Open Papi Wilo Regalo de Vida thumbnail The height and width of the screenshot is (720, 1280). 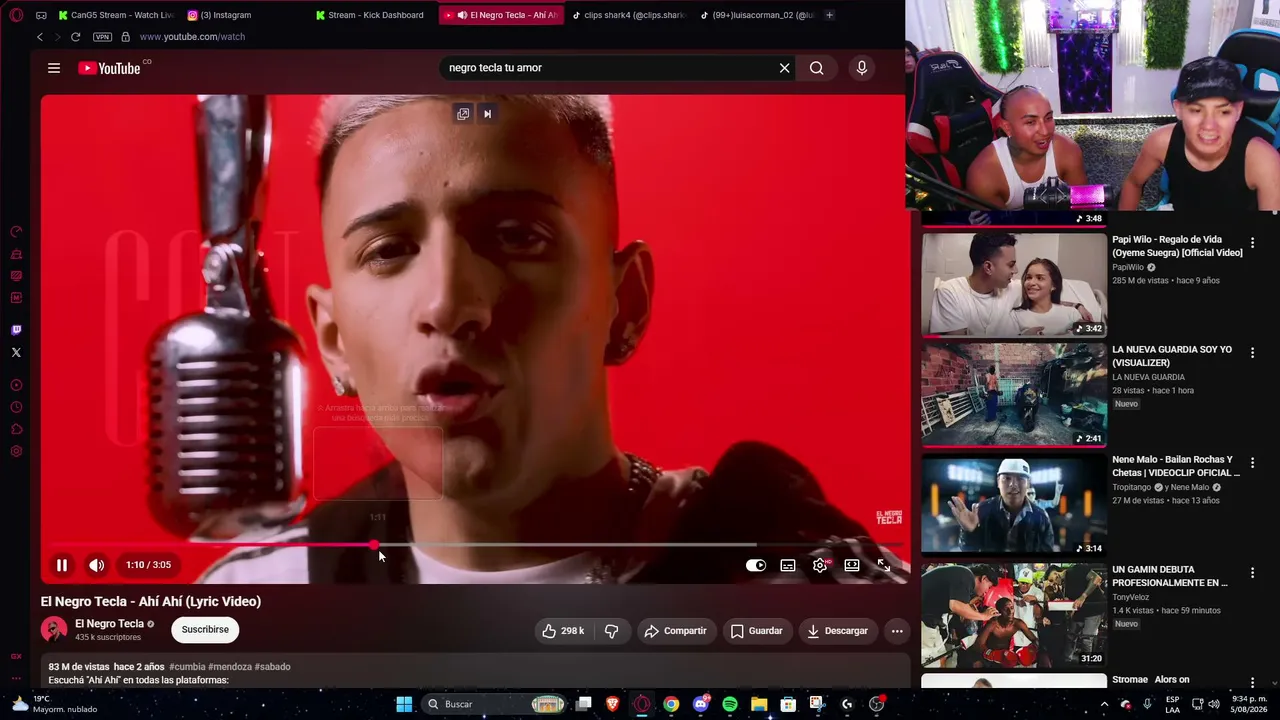pyautogui.click(x=1014, y=284)
